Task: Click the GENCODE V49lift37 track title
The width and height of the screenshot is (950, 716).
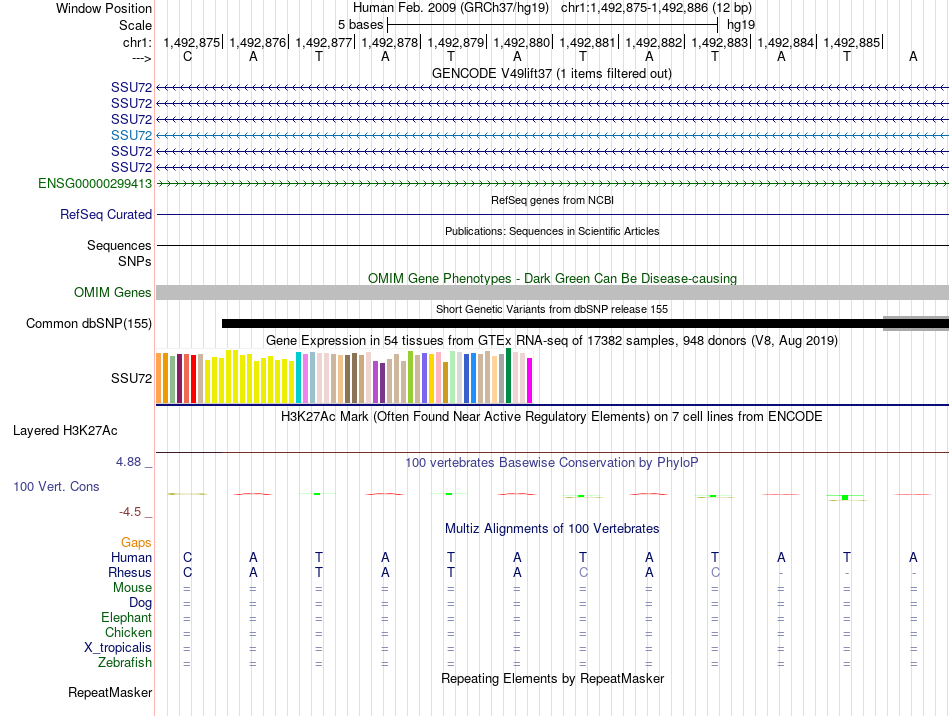Action: click(x=551, y=73)
